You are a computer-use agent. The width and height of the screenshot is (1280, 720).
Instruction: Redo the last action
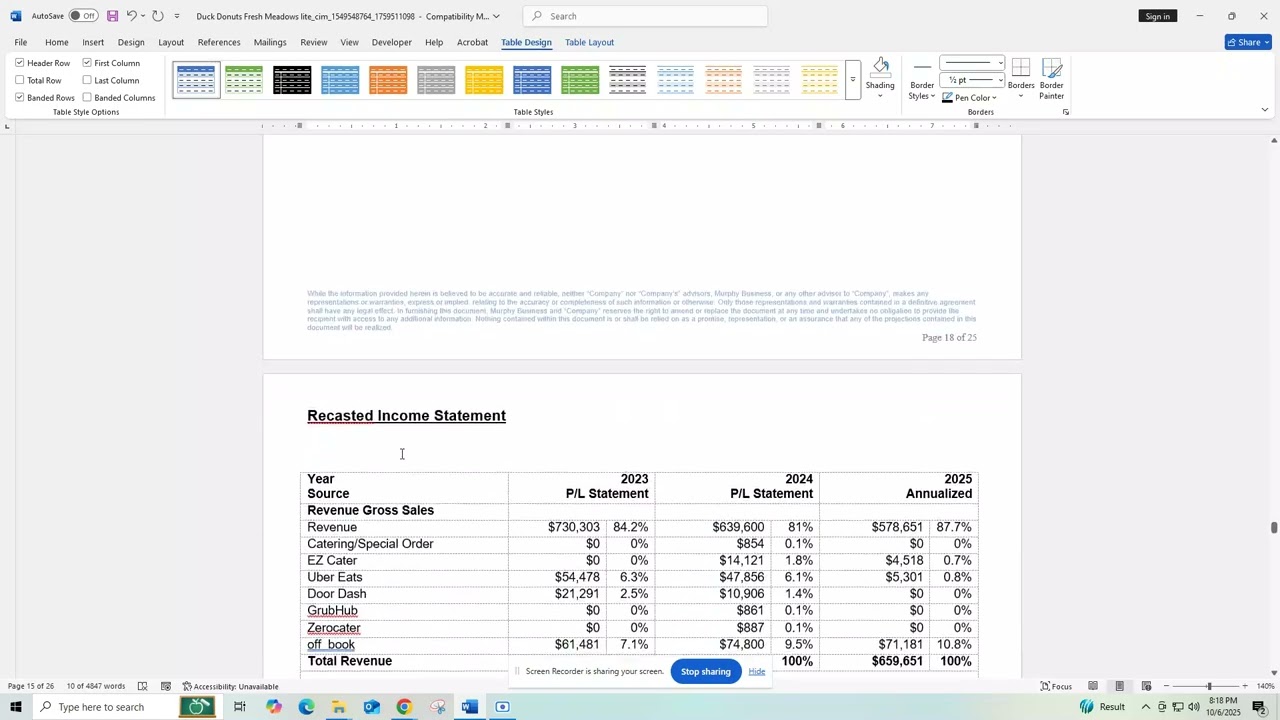tap(158, 16)
